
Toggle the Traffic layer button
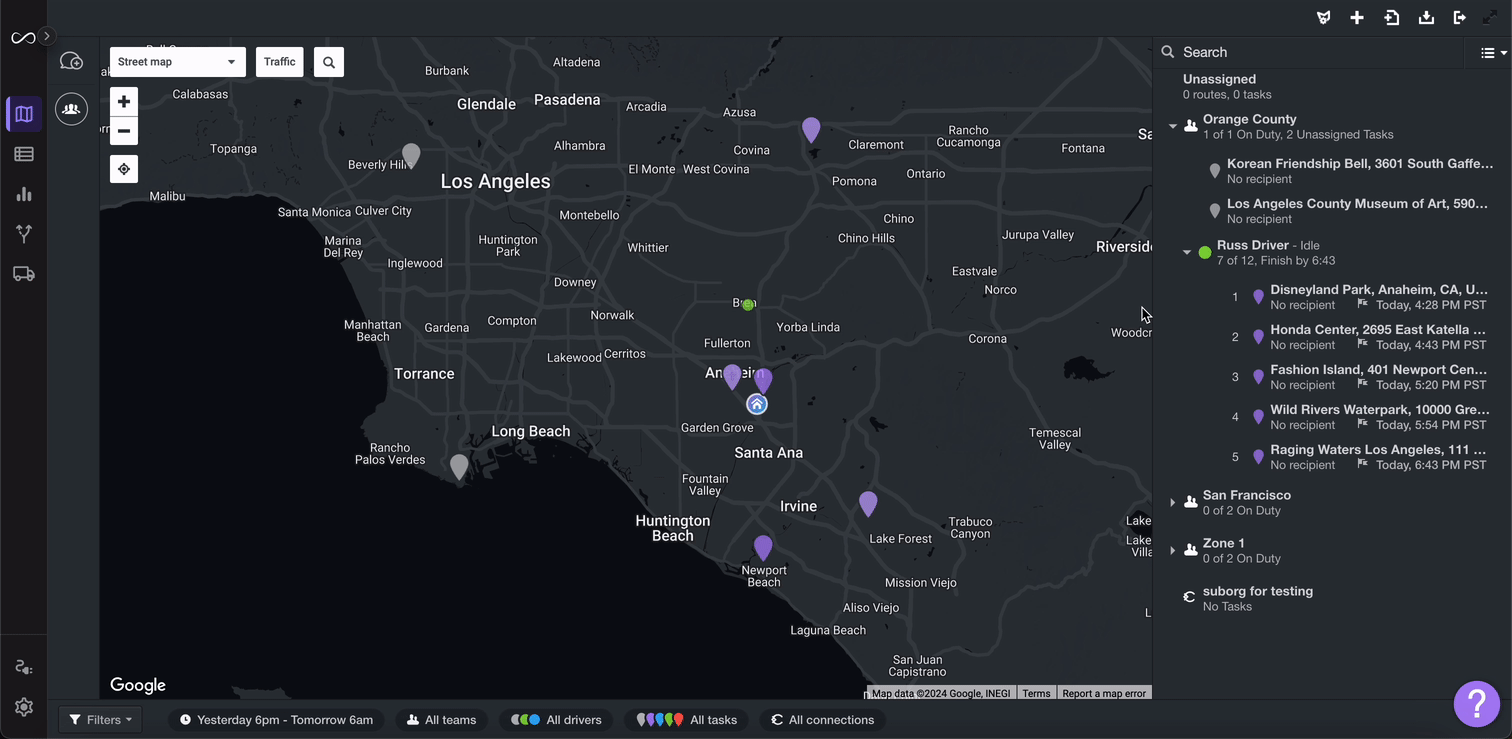[280, 62]
